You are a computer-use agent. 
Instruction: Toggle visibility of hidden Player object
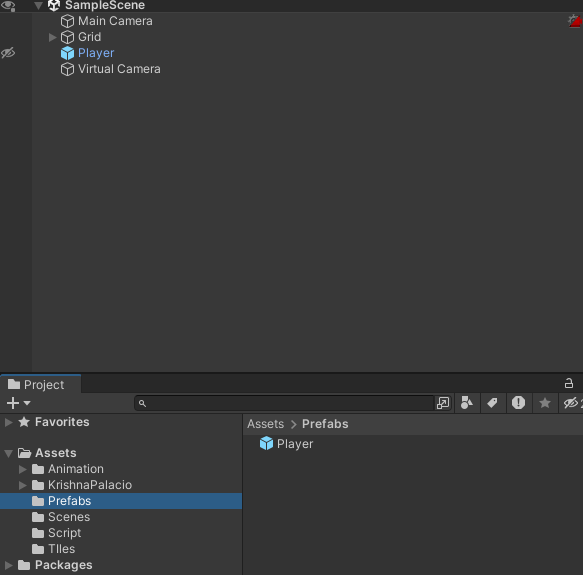[x=8, y=53]
